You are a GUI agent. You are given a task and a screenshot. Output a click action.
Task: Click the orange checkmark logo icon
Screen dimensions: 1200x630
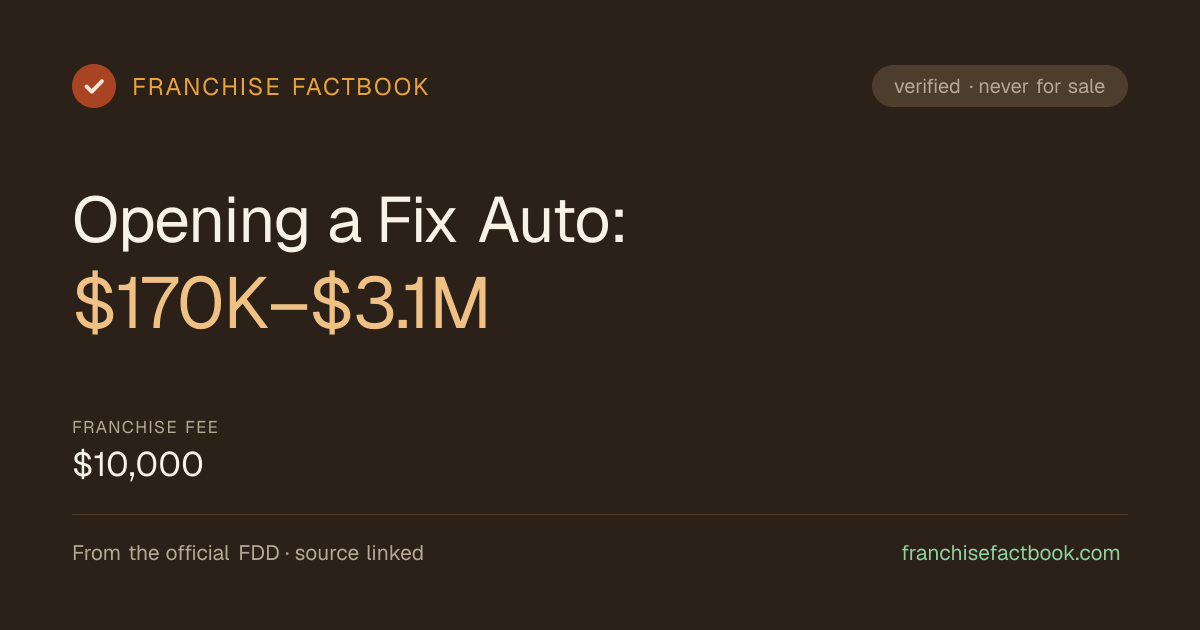[94, 86]
